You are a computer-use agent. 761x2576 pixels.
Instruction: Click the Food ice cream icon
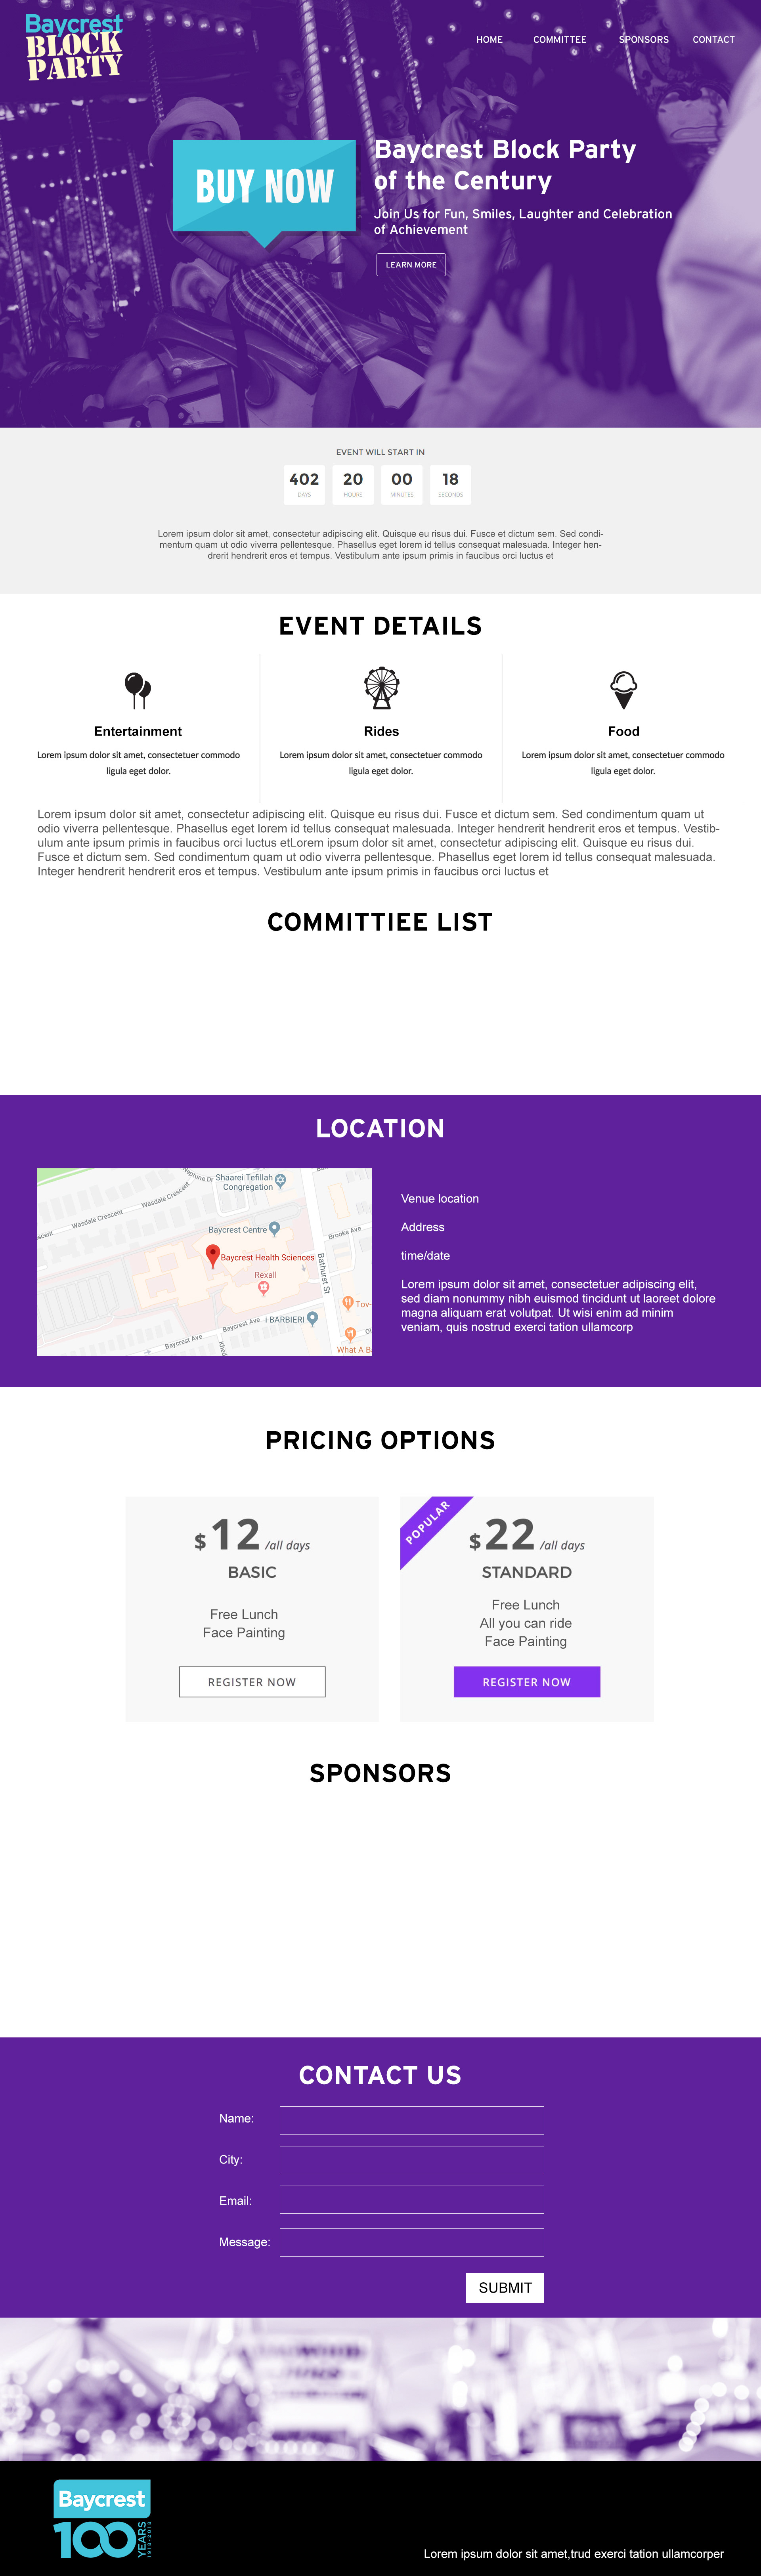pos(623,690)
